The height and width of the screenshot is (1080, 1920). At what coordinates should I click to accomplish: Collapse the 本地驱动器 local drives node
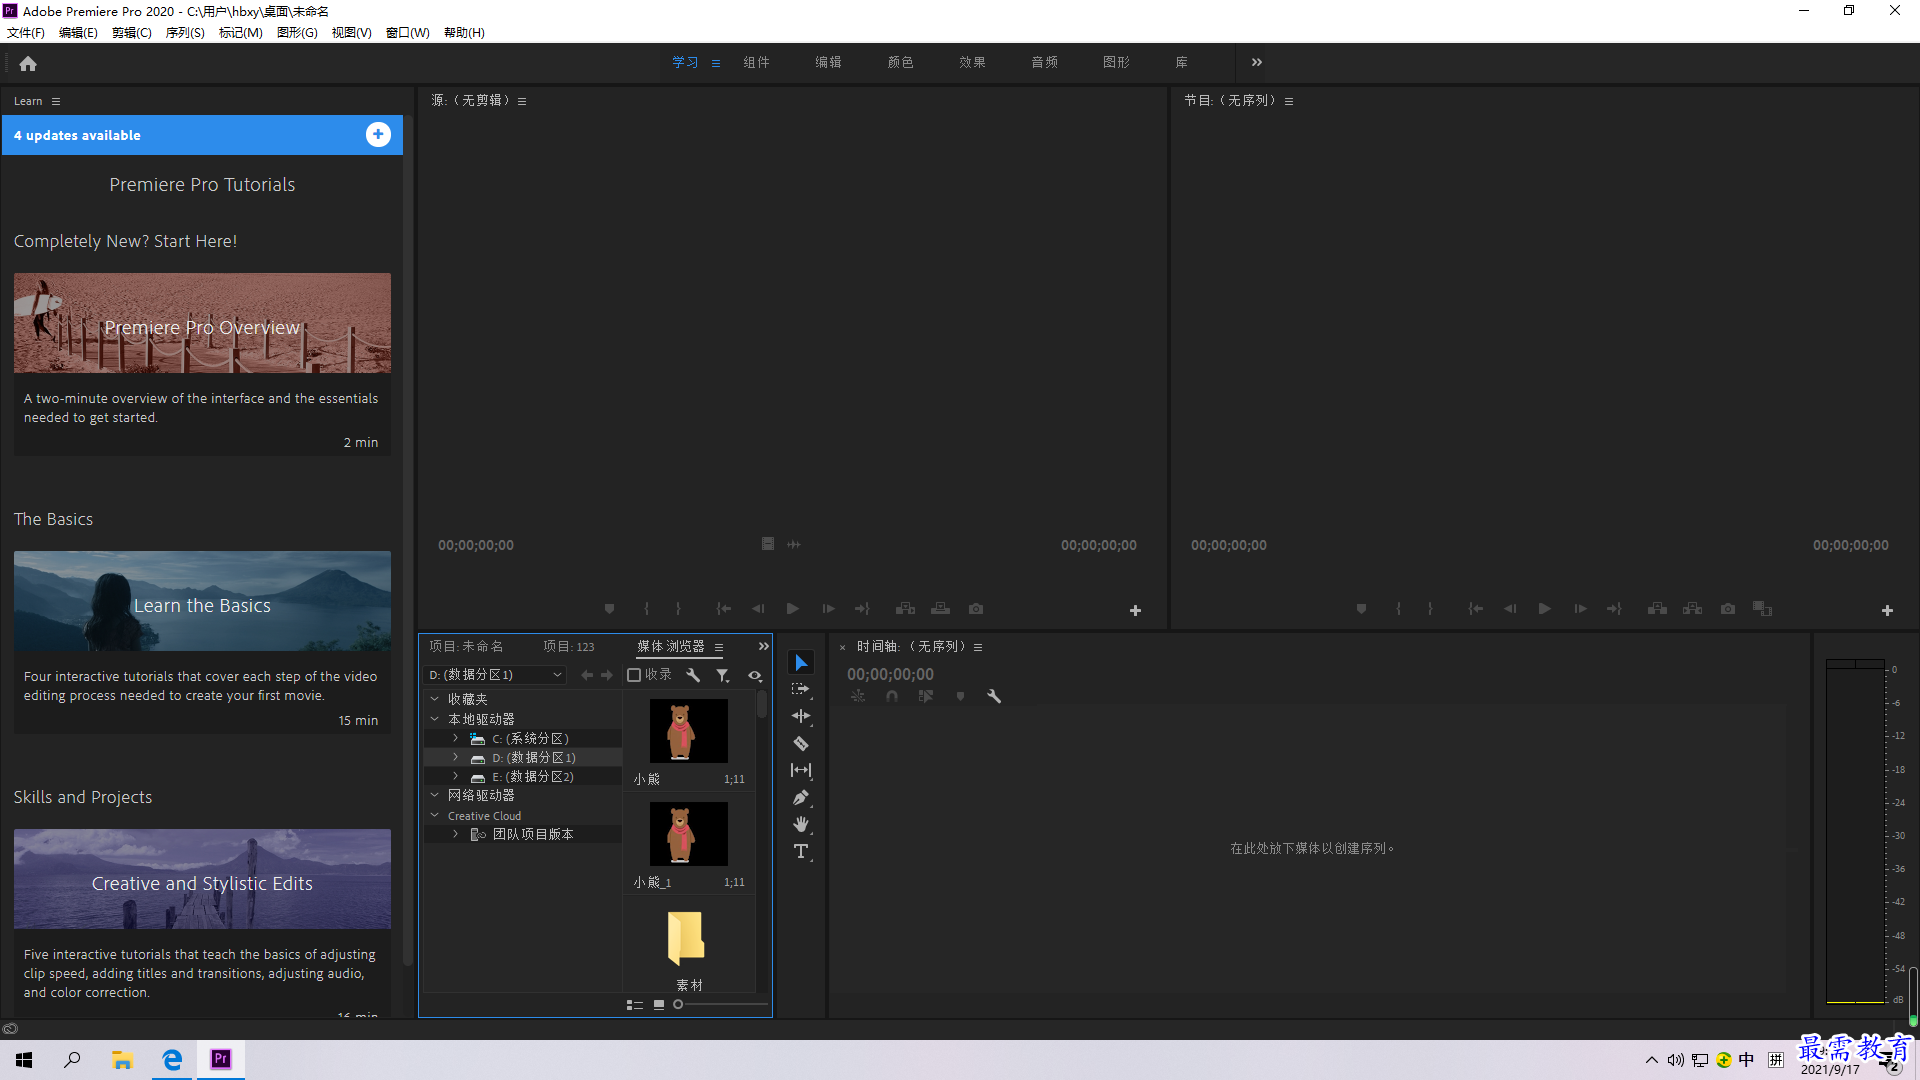pyautogui.click(x=435, y=719)
